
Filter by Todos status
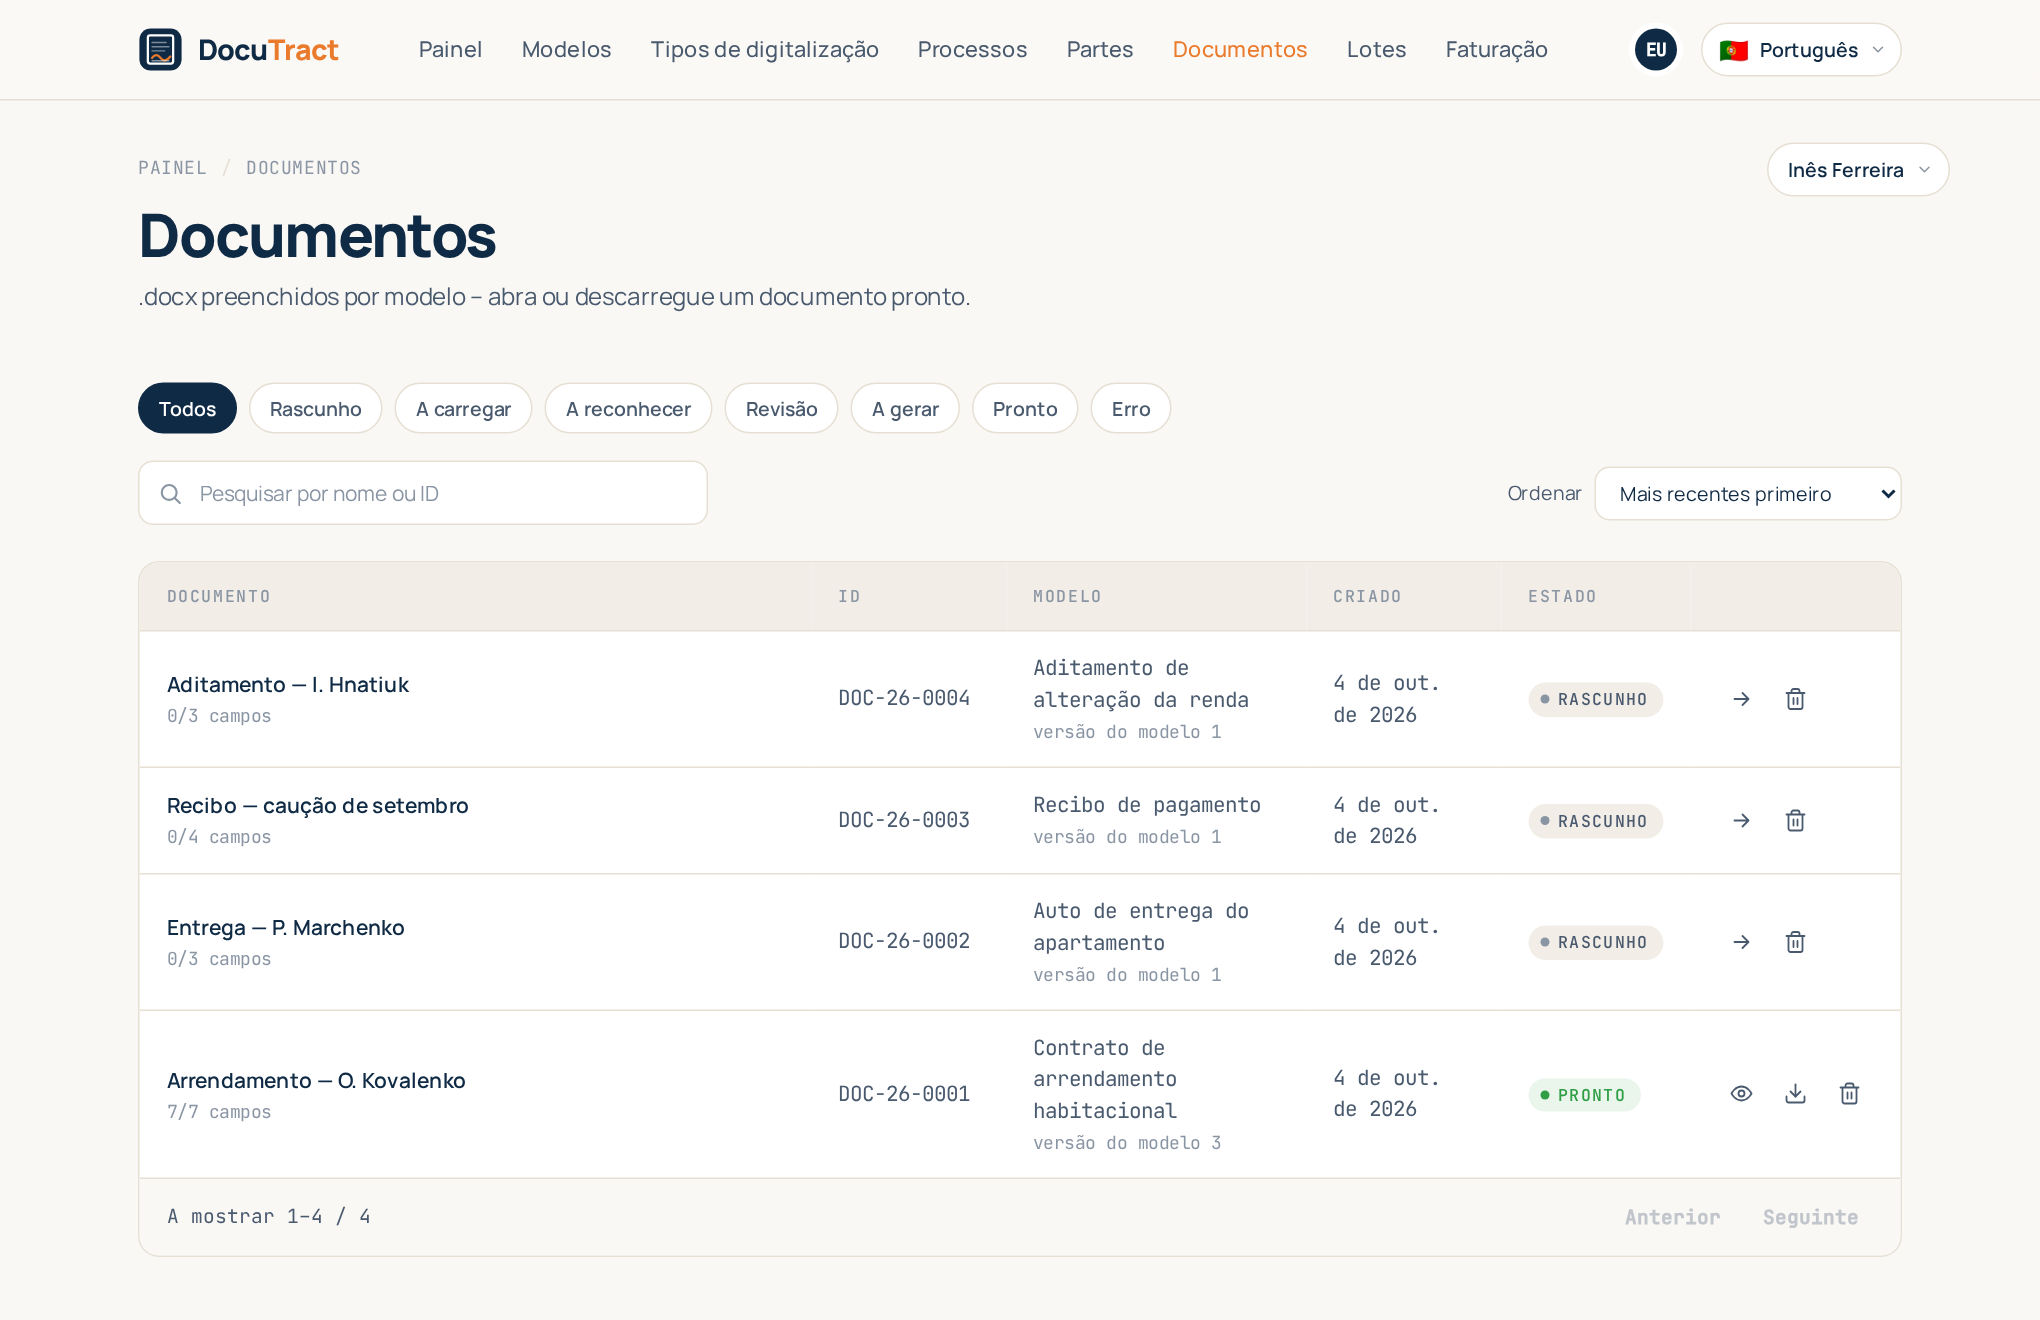pos(187,408)
